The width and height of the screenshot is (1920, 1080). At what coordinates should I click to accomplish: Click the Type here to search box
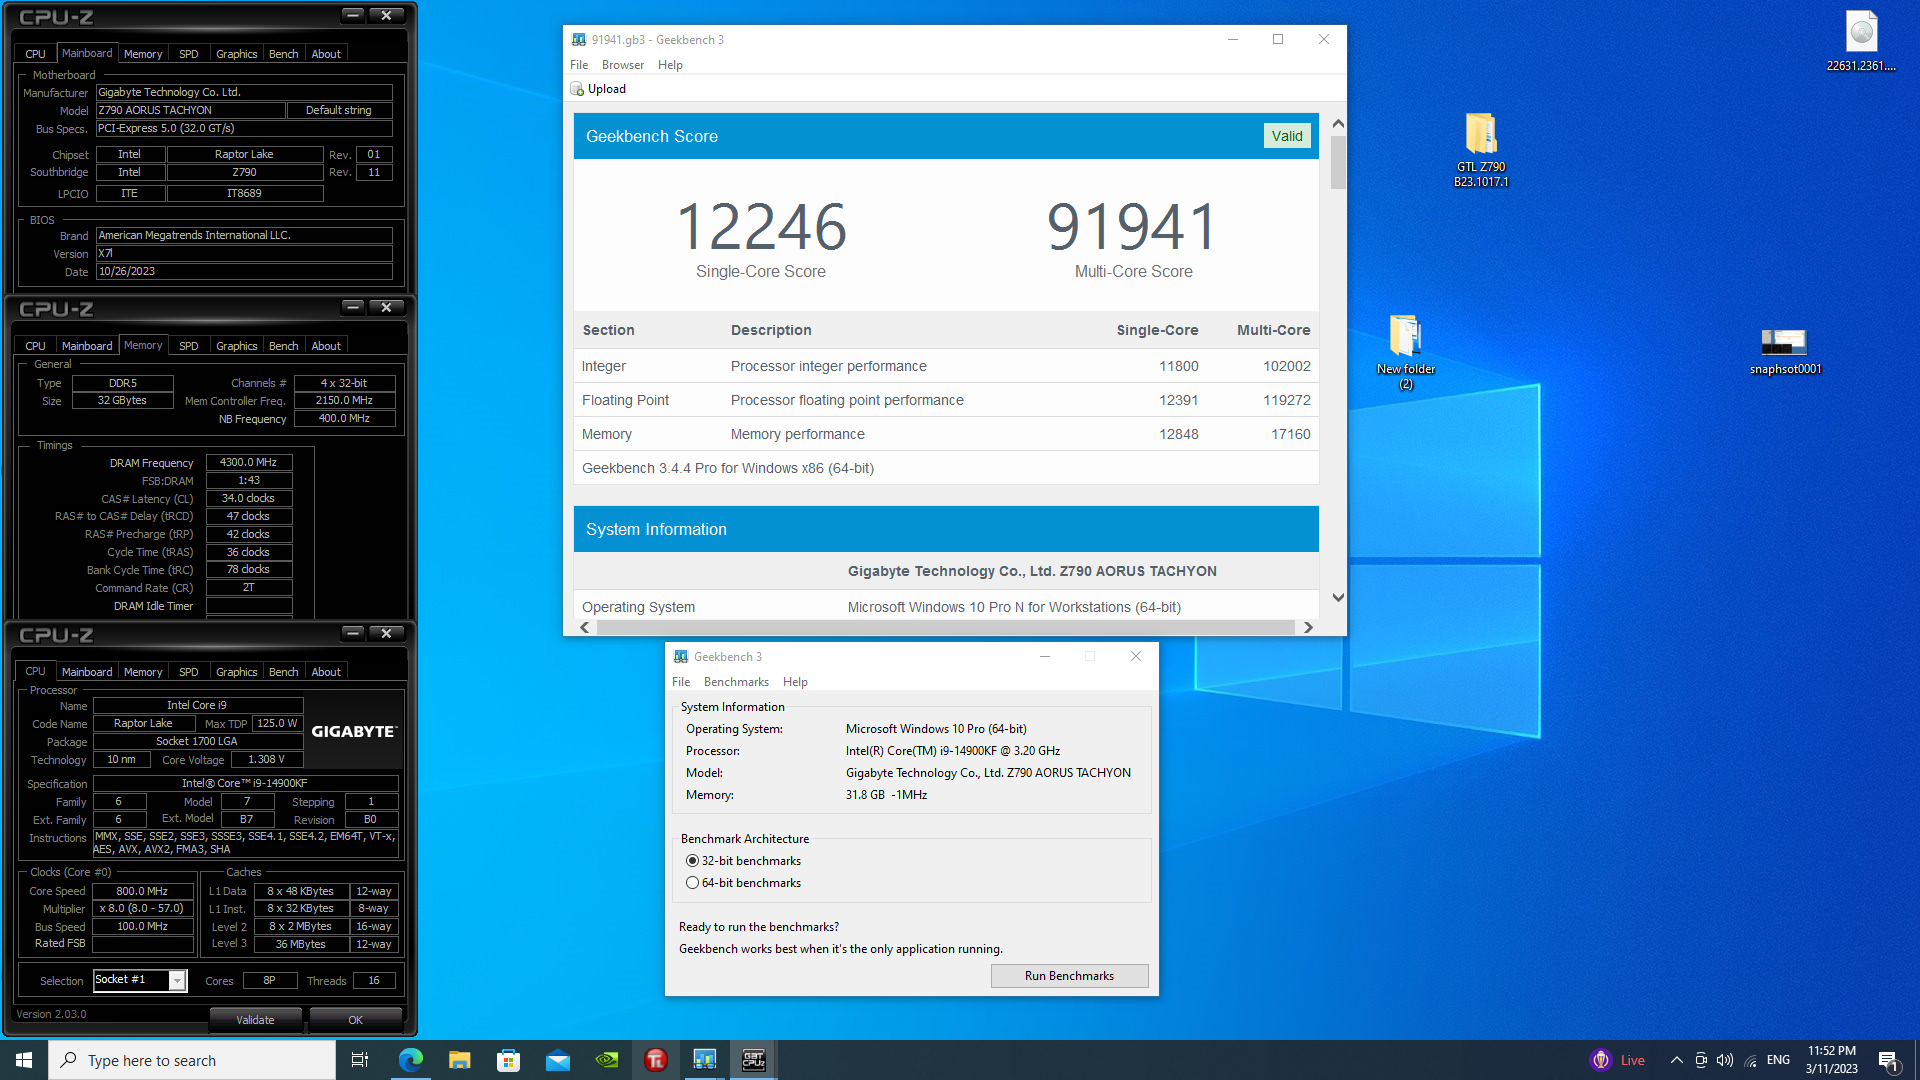click(192, 1060)
